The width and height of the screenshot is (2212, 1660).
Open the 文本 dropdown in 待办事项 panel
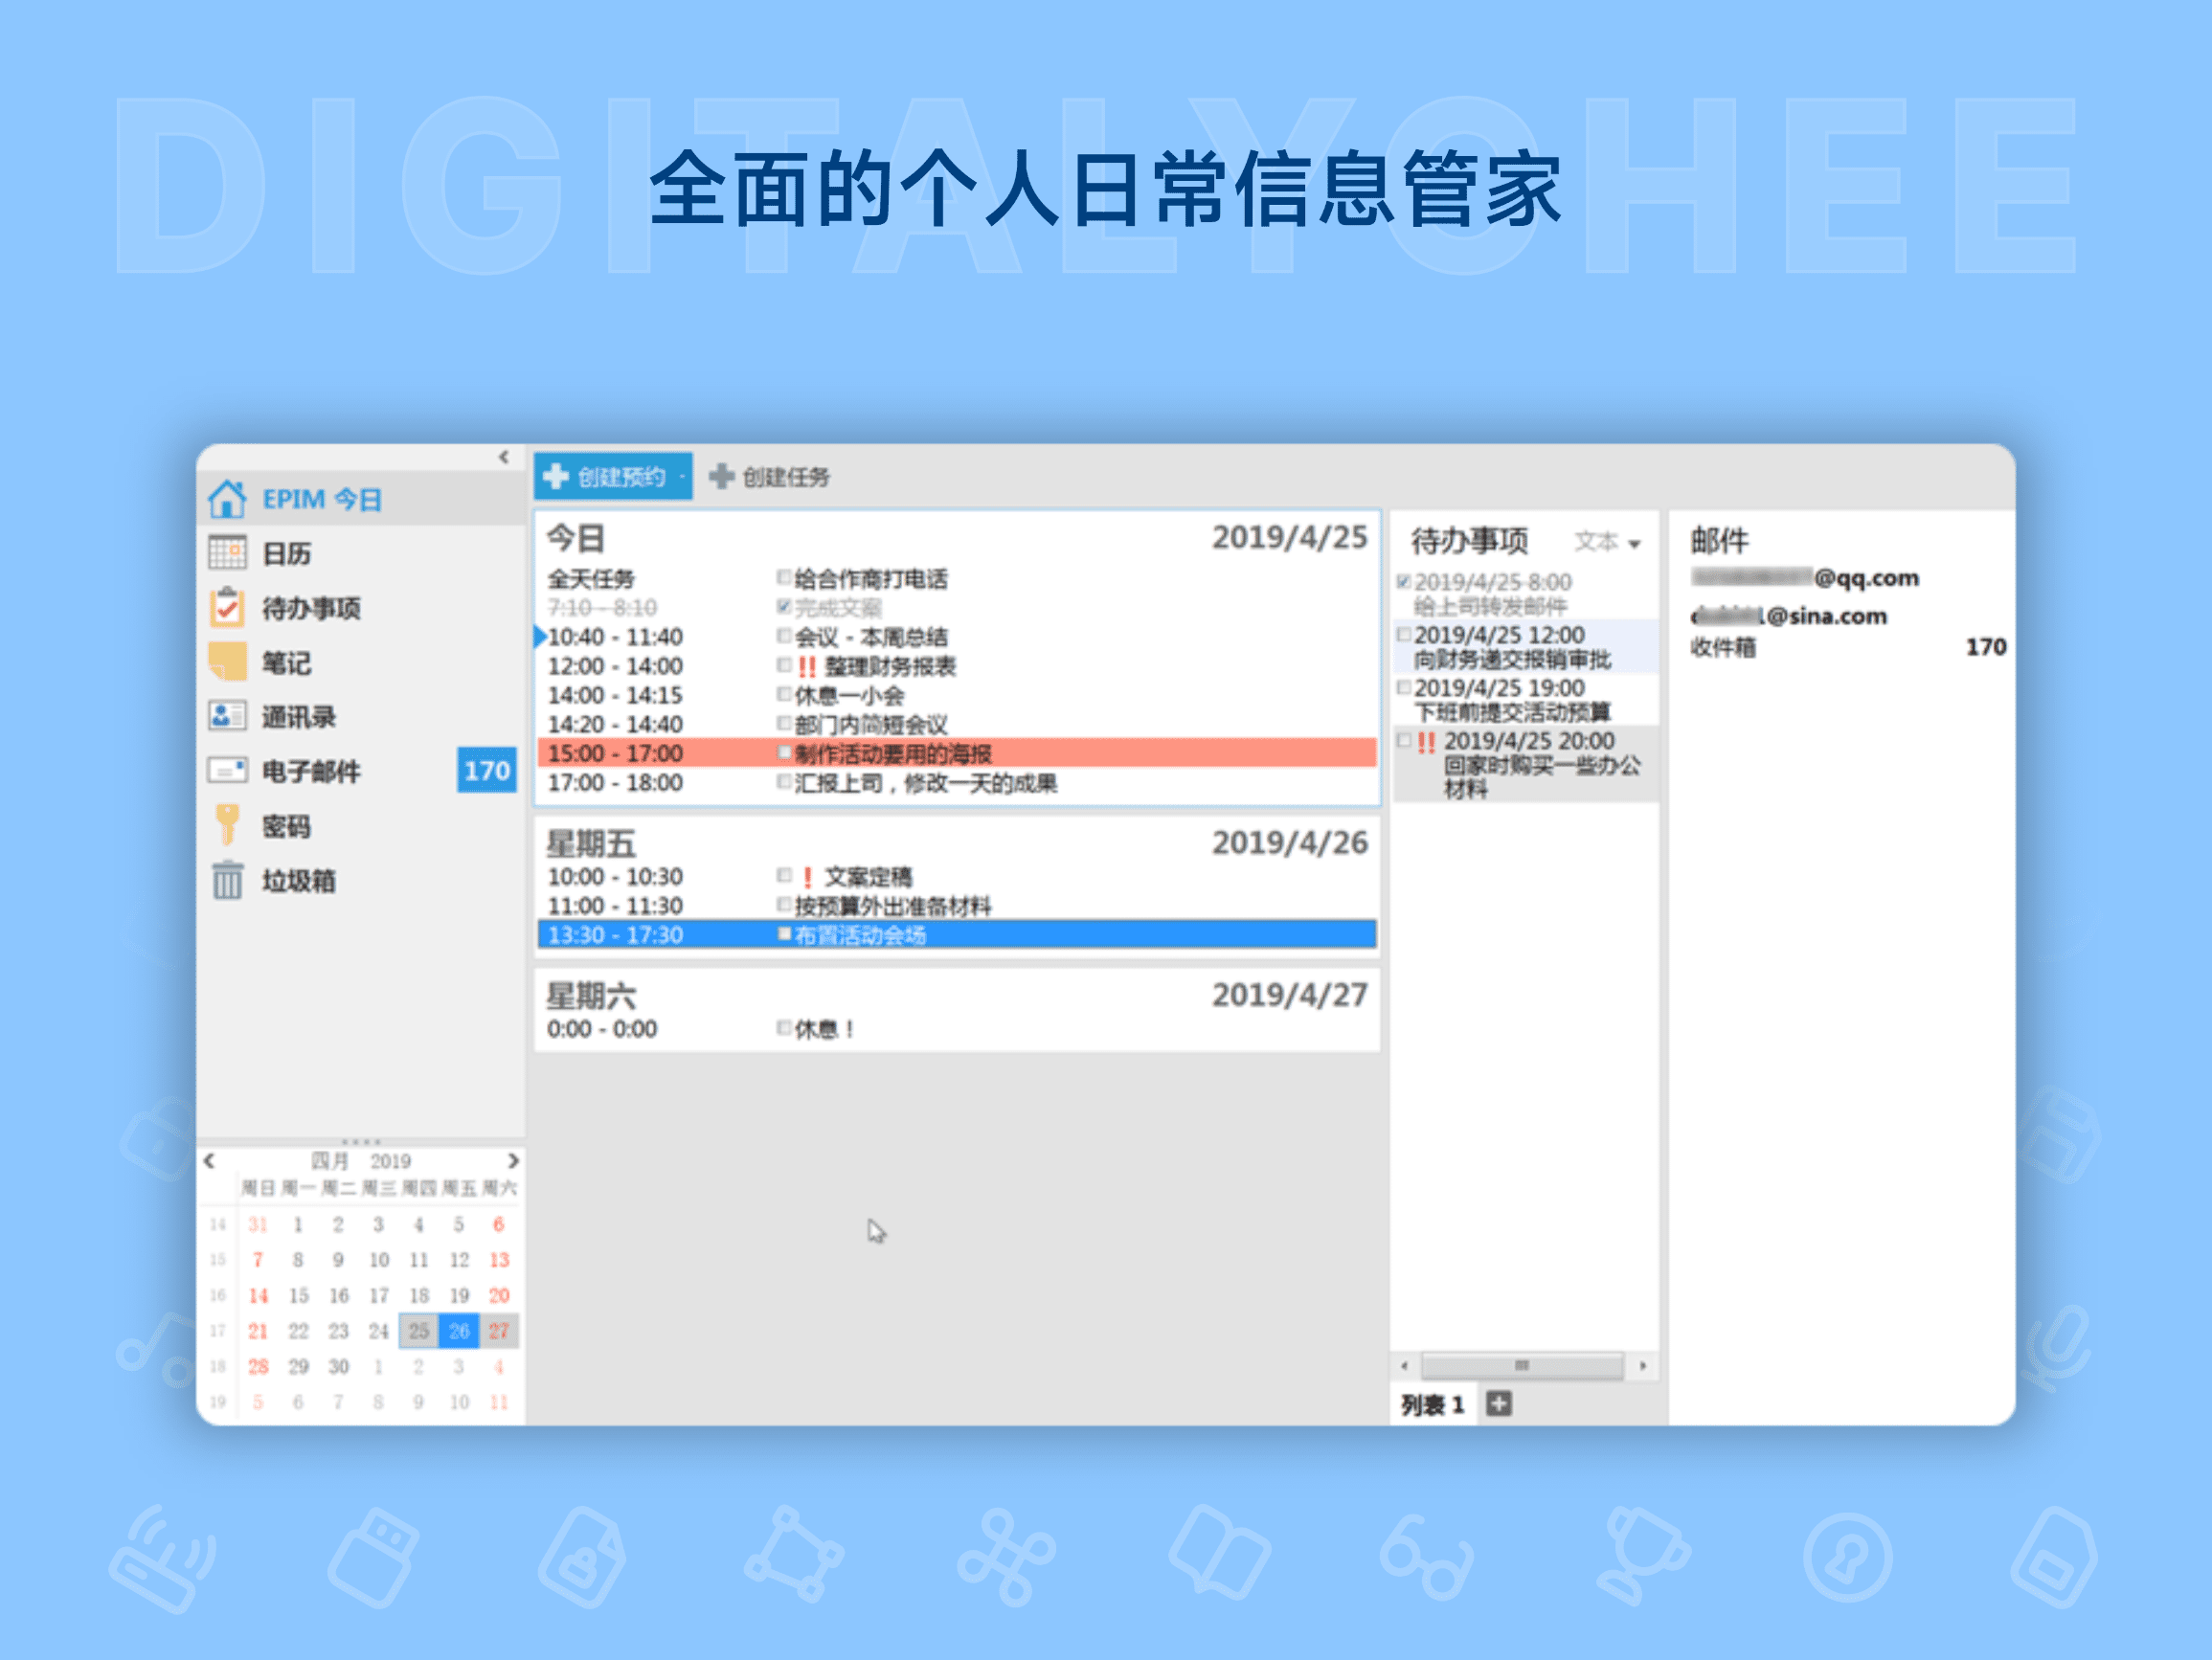(1608, 541)
